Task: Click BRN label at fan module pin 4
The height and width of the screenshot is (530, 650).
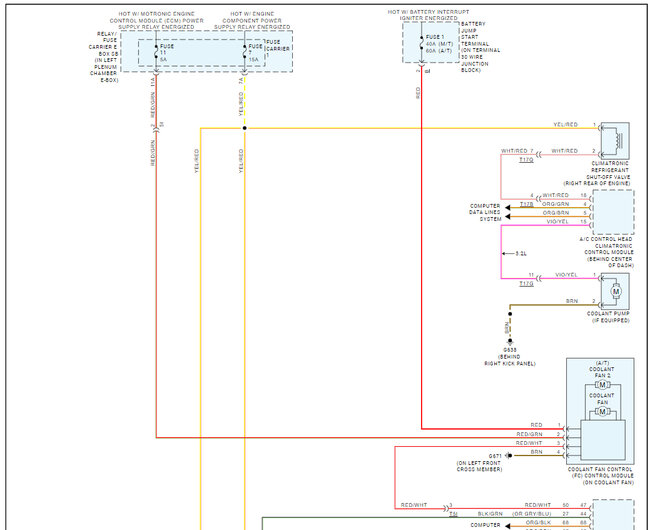Action: tap(536, 452)
